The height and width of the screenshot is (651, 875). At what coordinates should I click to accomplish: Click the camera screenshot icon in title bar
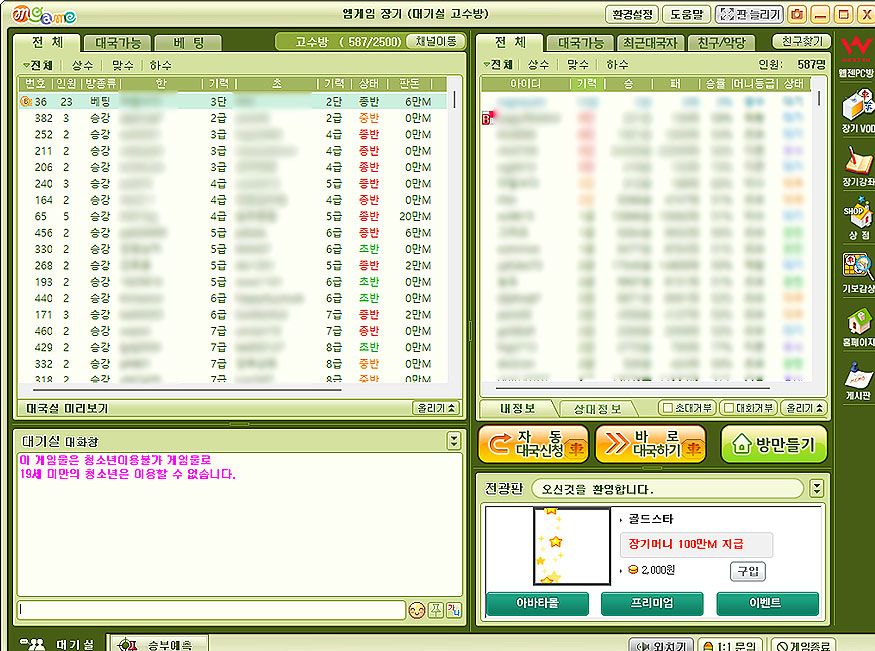pyautogui.click(x=797, y=14)
